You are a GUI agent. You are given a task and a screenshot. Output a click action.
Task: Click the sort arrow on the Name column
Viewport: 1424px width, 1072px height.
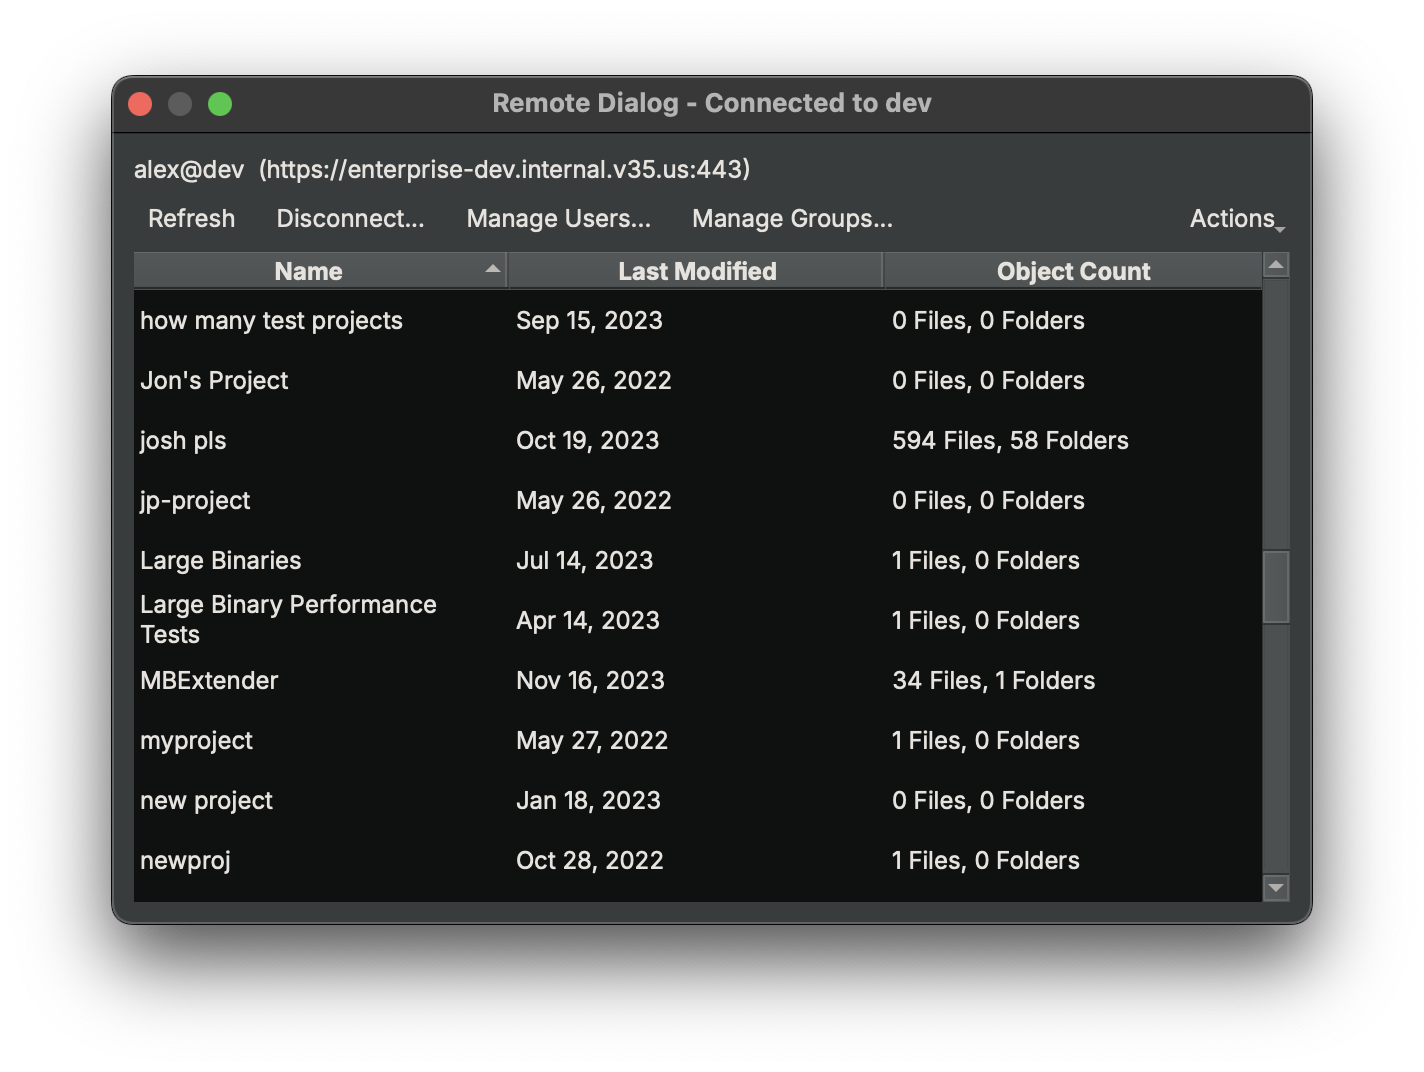tap(491, 269)
